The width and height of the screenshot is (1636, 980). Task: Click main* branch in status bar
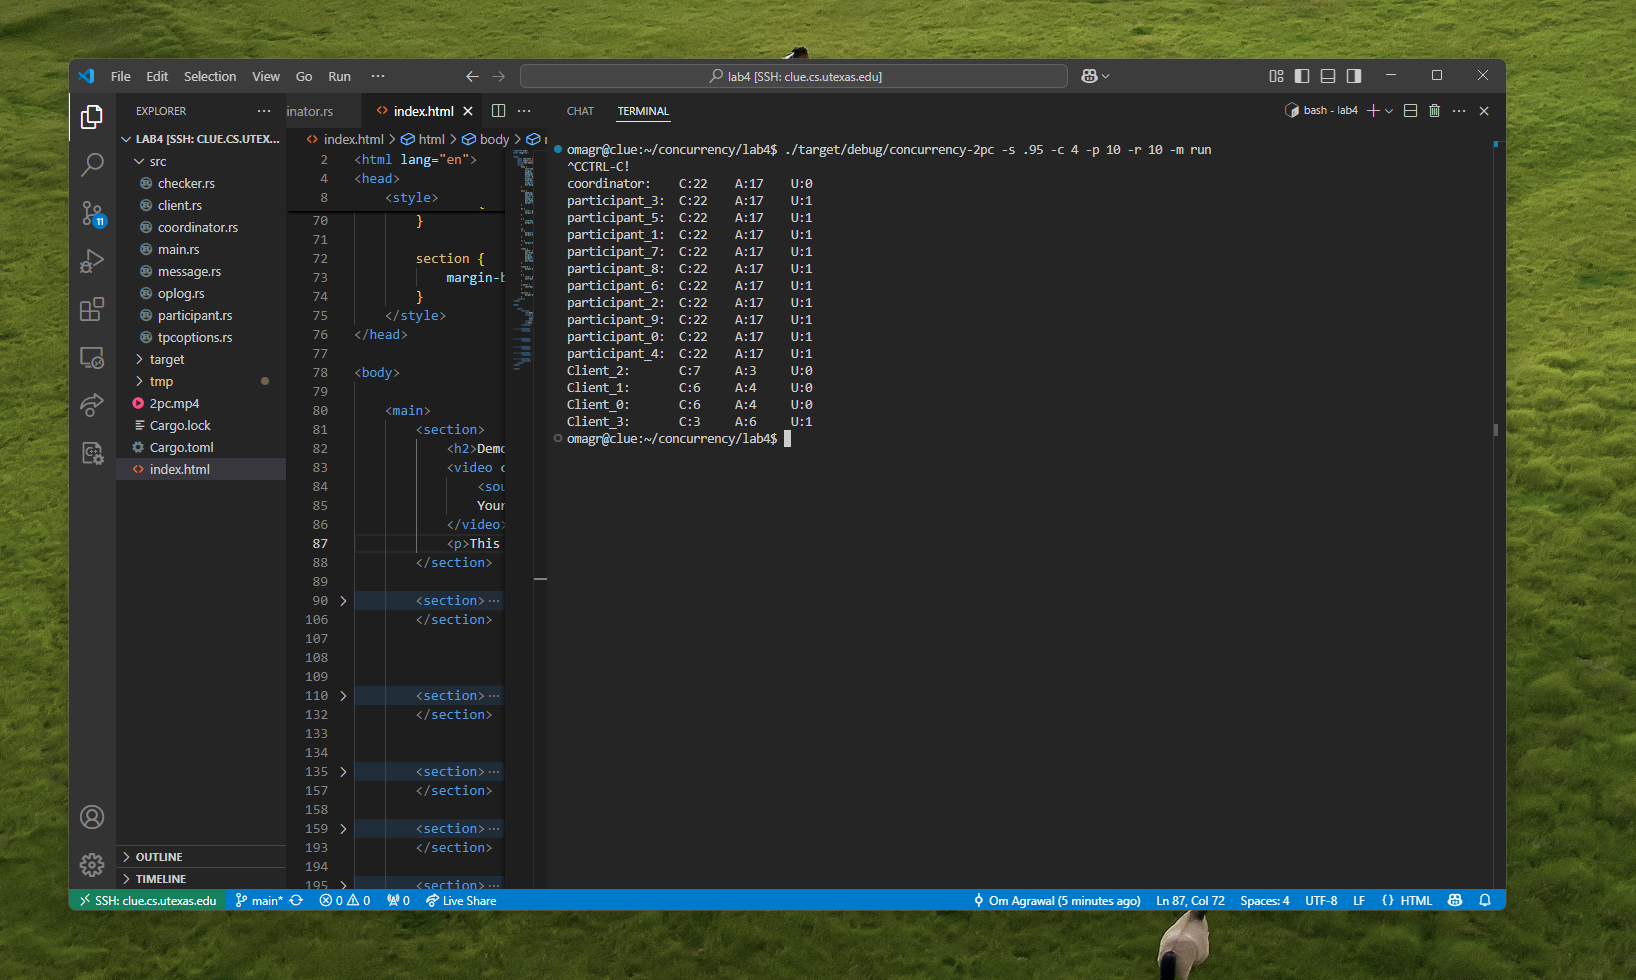(259, 900)
